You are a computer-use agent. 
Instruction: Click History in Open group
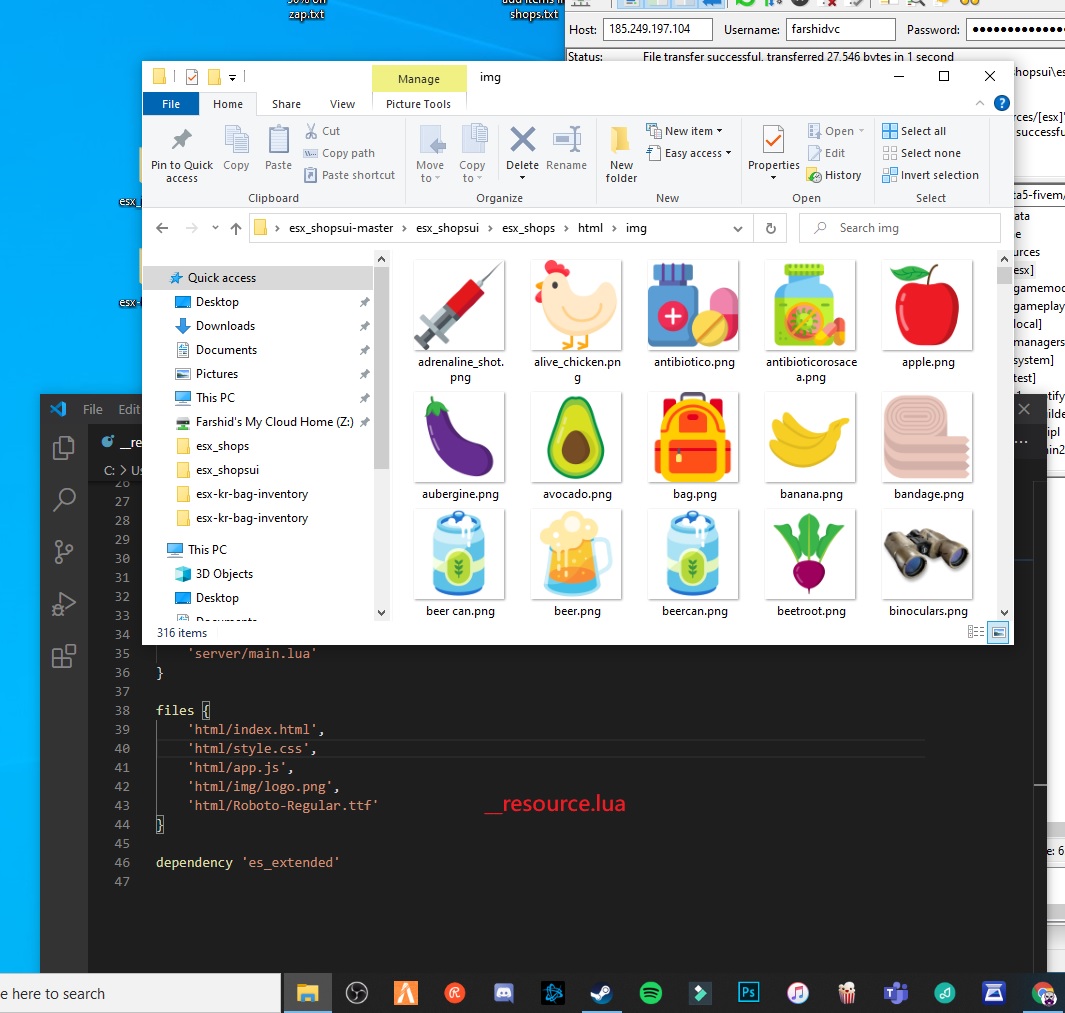tap(834, 175)
